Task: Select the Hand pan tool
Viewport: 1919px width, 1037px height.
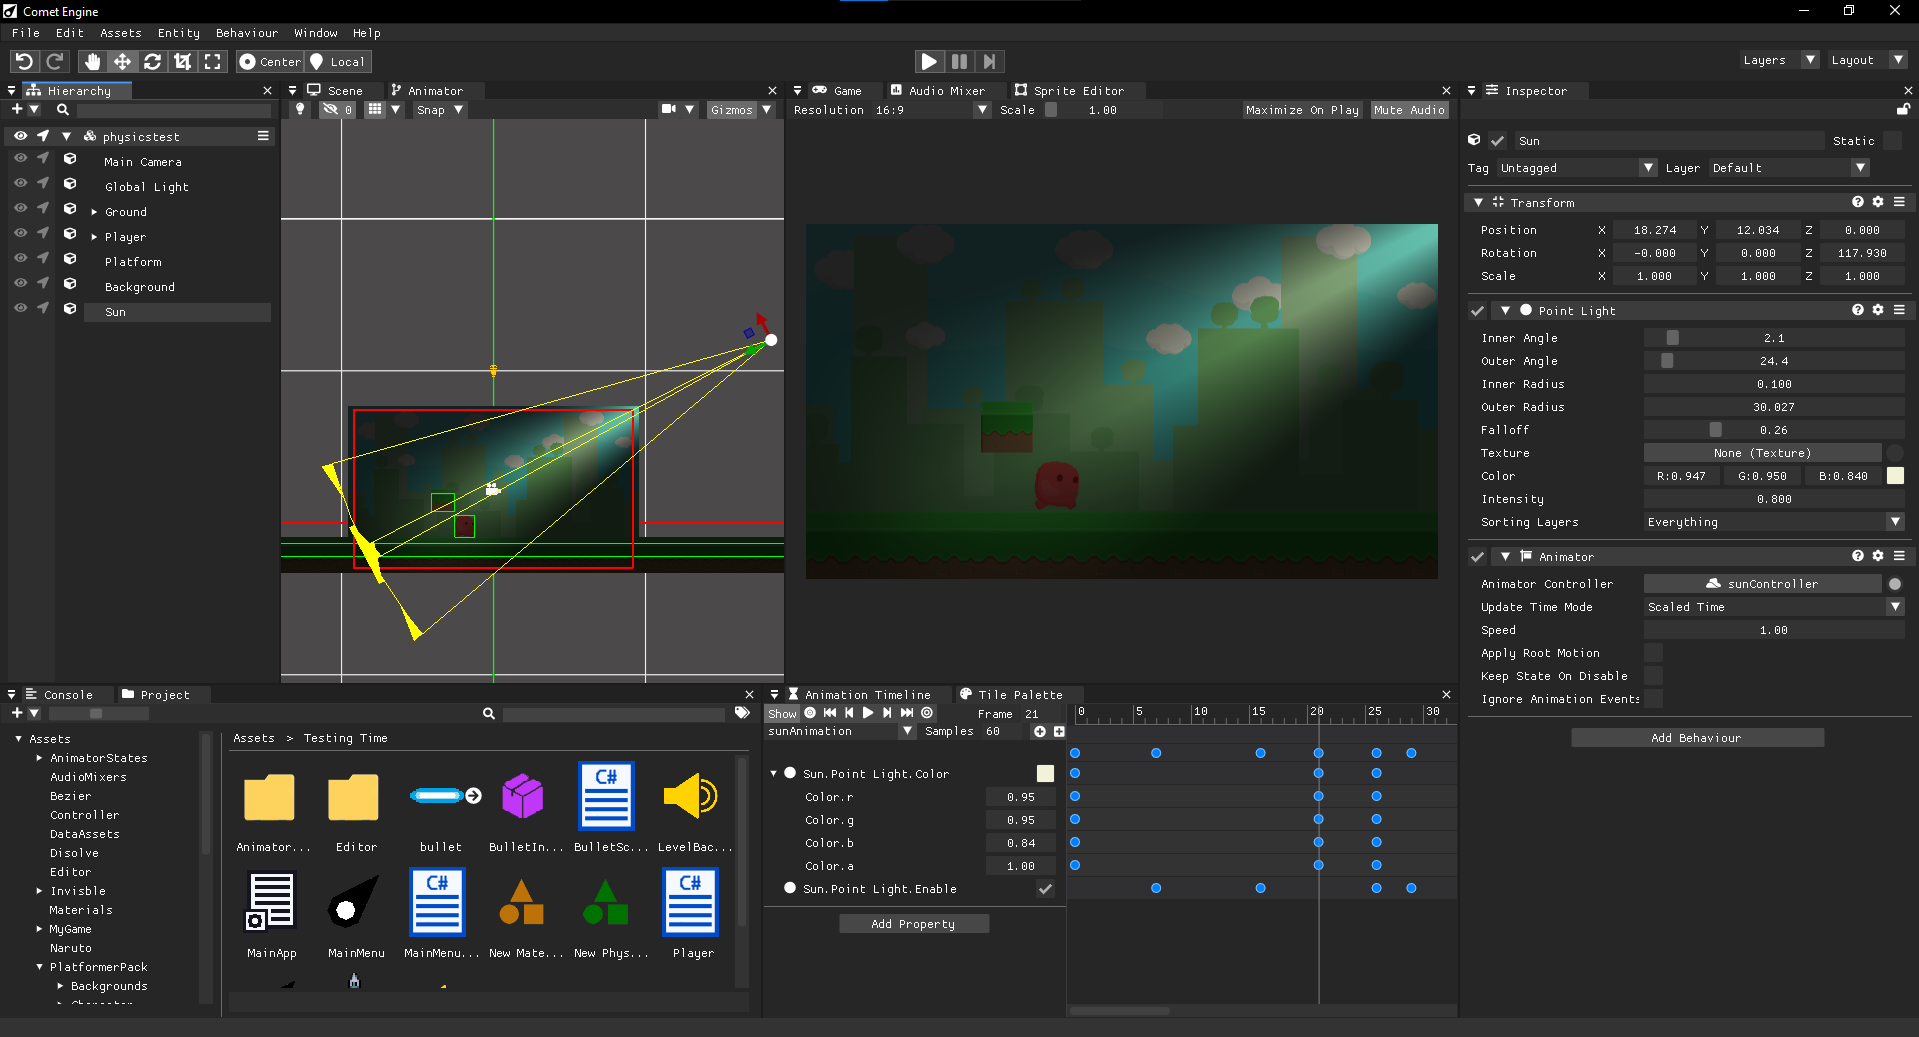Action: [92, 62]
